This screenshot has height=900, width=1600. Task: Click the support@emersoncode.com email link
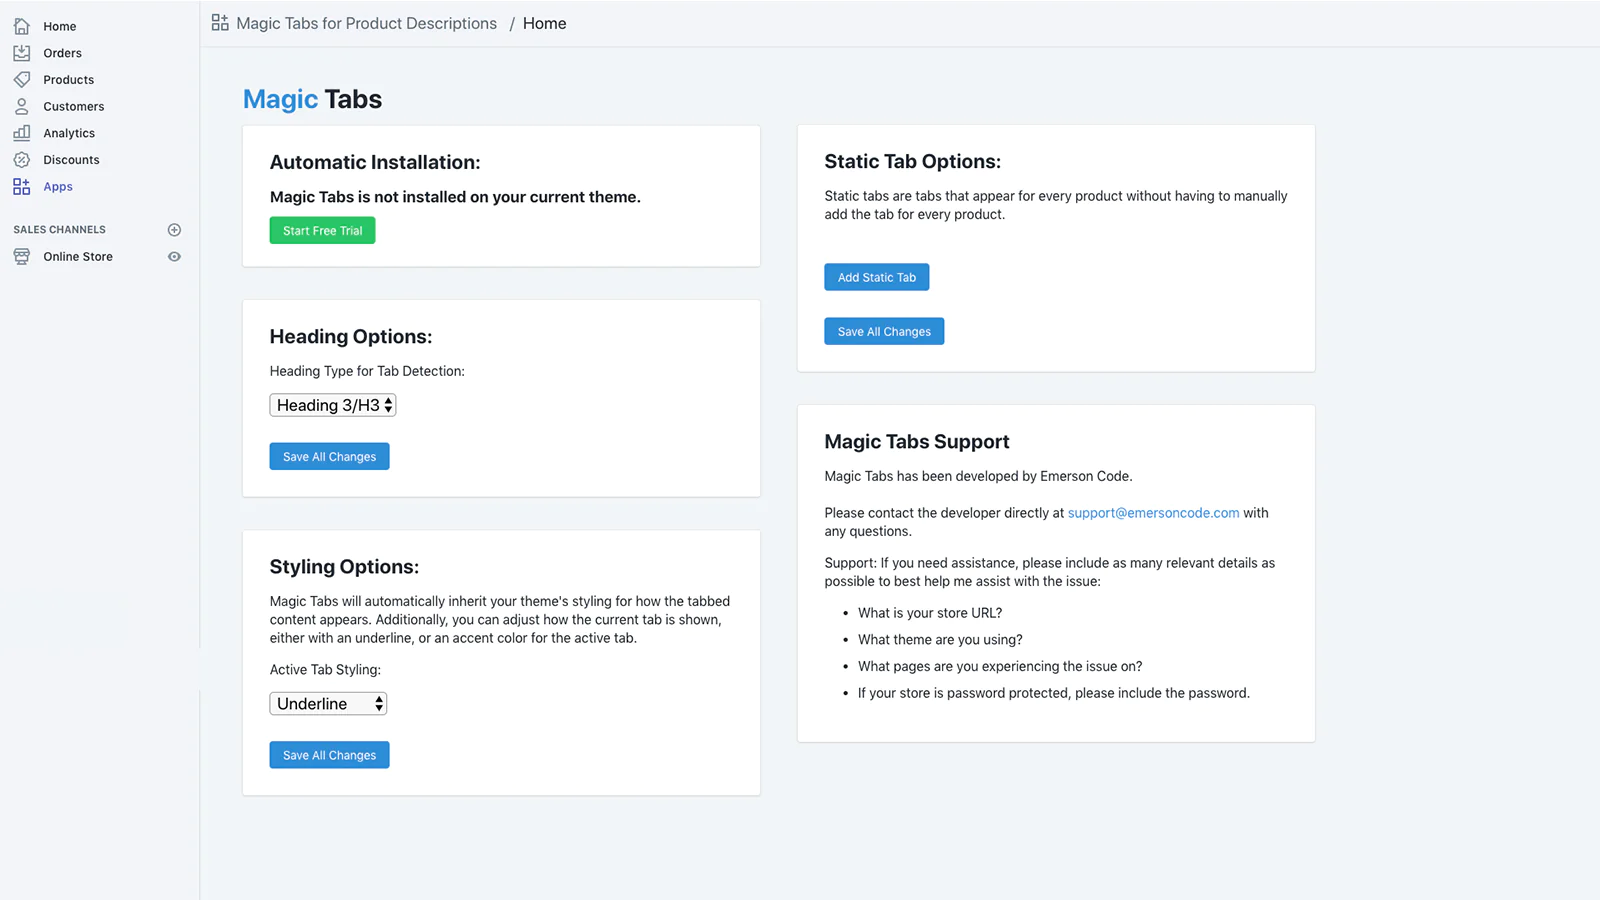(1153, 513)
